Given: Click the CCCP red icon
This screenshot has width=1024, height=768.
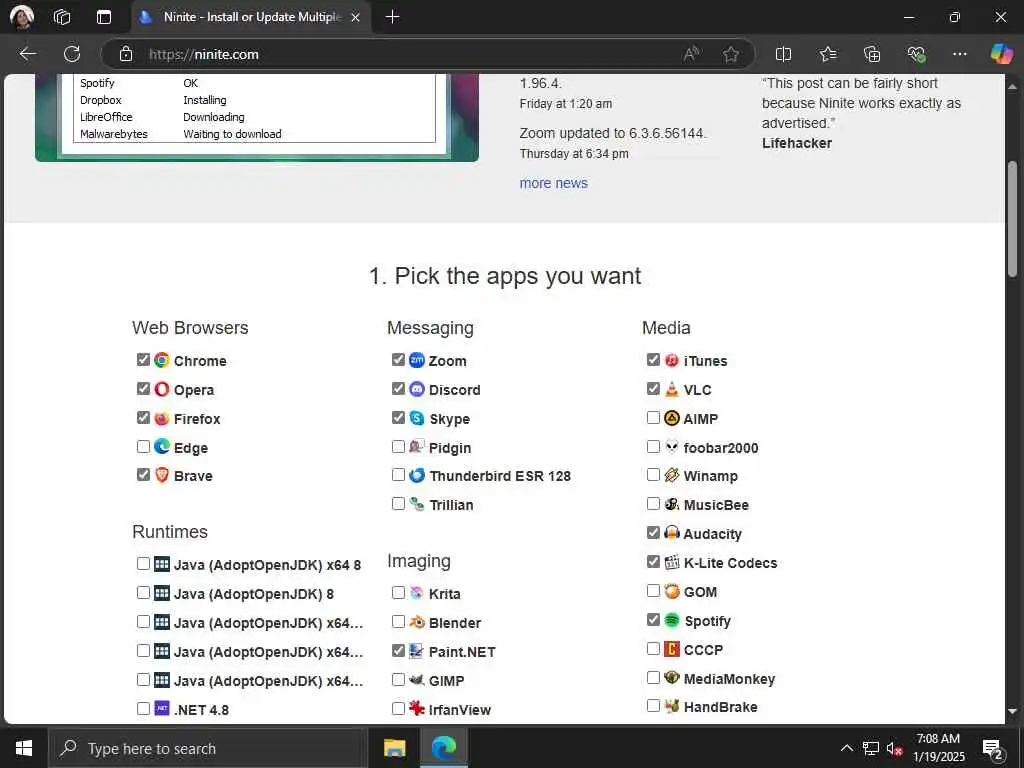Looking at the screenshot, I should [x=671, y=648].
